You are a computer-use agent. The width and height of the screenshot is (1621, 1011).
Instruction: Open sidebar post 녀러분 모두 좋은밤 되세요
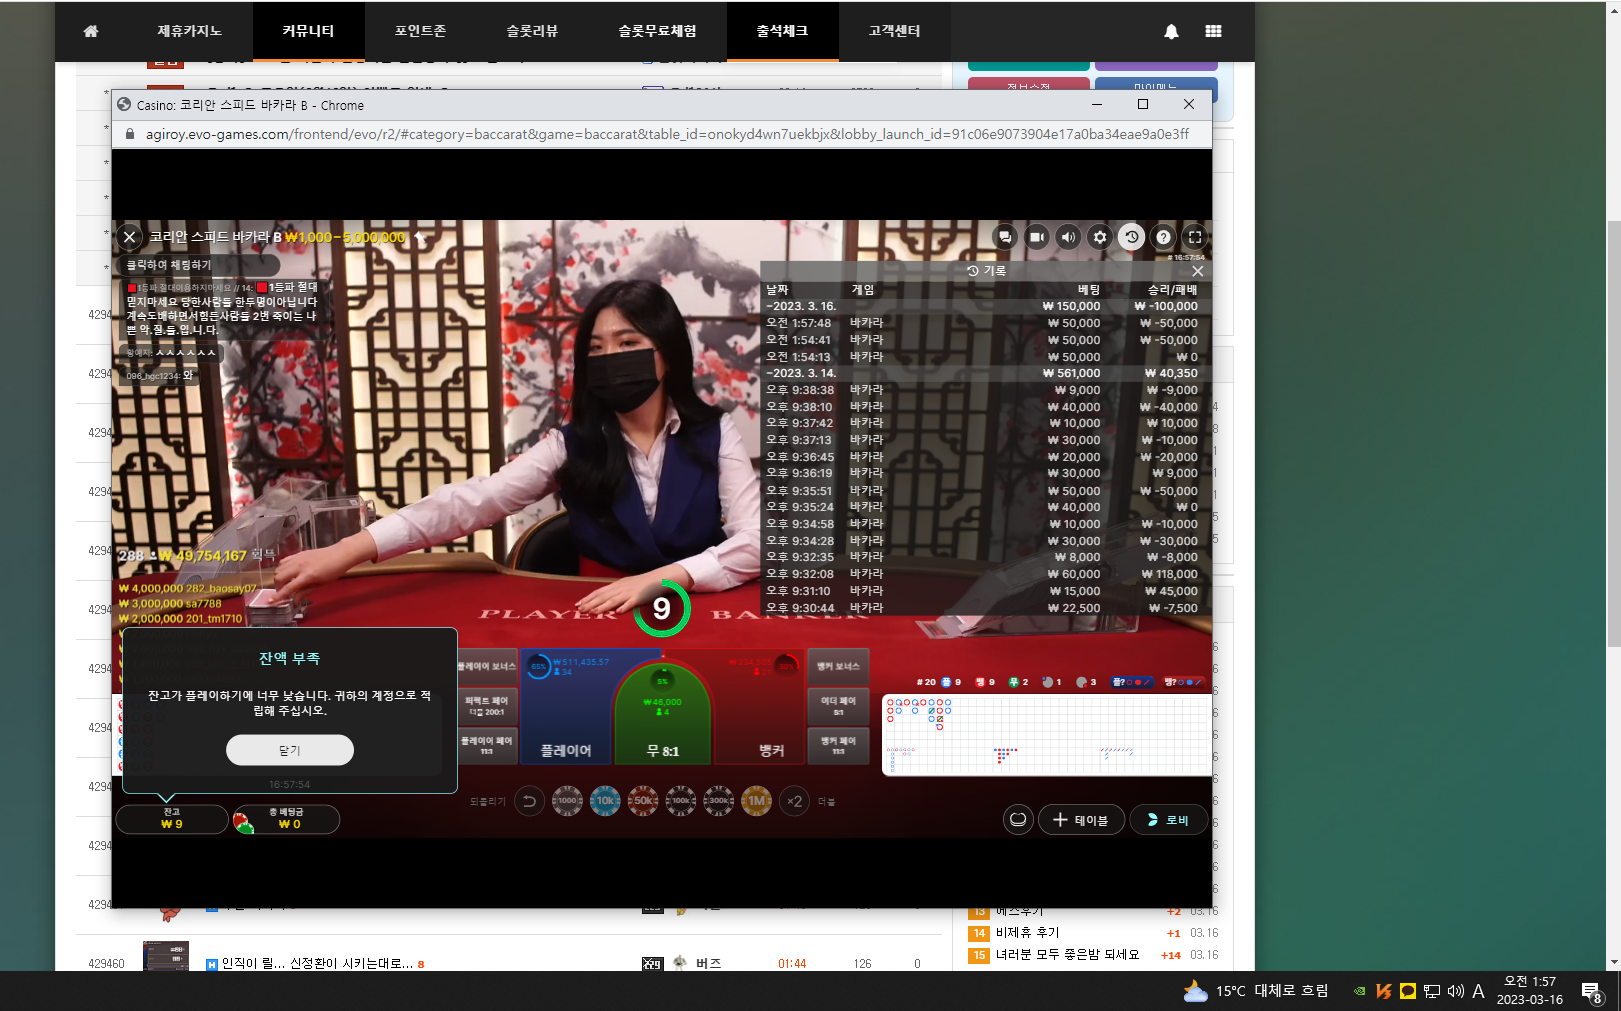pos(1067,955)
